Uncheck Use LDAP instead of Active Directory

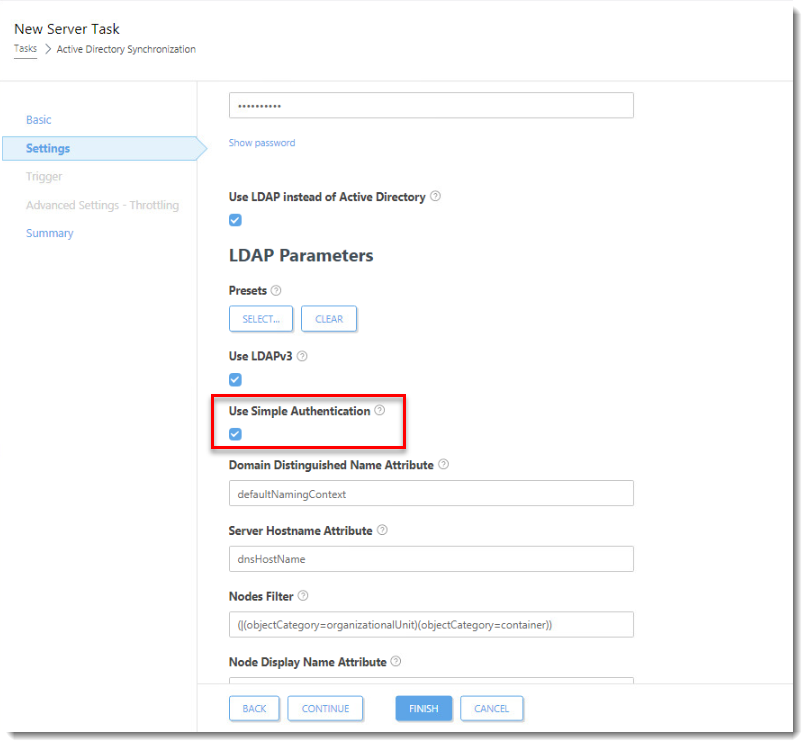[234, 220]
